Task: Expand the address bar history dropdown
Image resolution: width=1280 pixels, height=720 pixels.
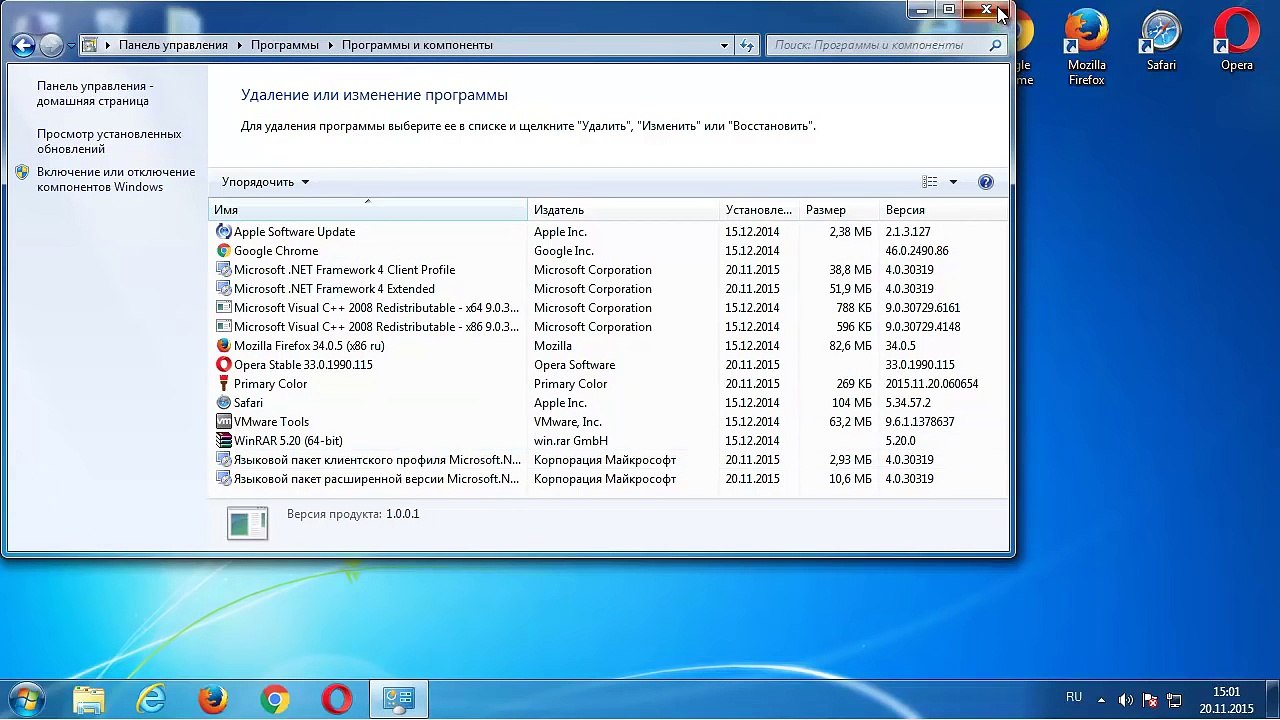Action: tap(724, 45)
